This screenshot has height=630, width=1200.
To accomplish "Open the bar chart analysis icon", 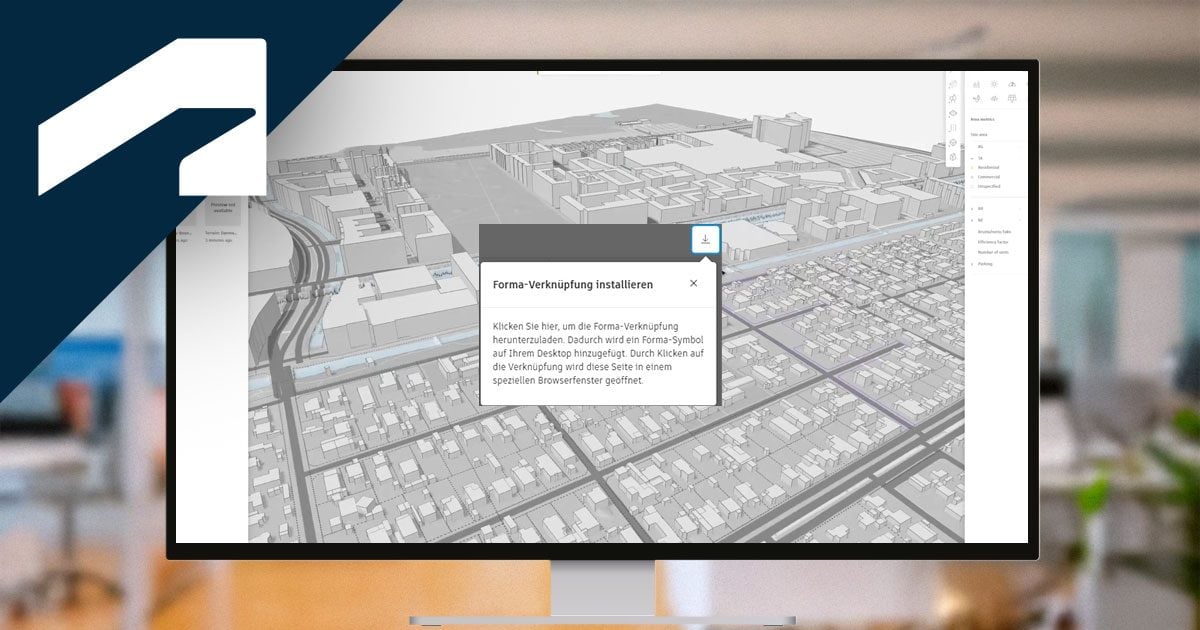I will pos(976,84).
